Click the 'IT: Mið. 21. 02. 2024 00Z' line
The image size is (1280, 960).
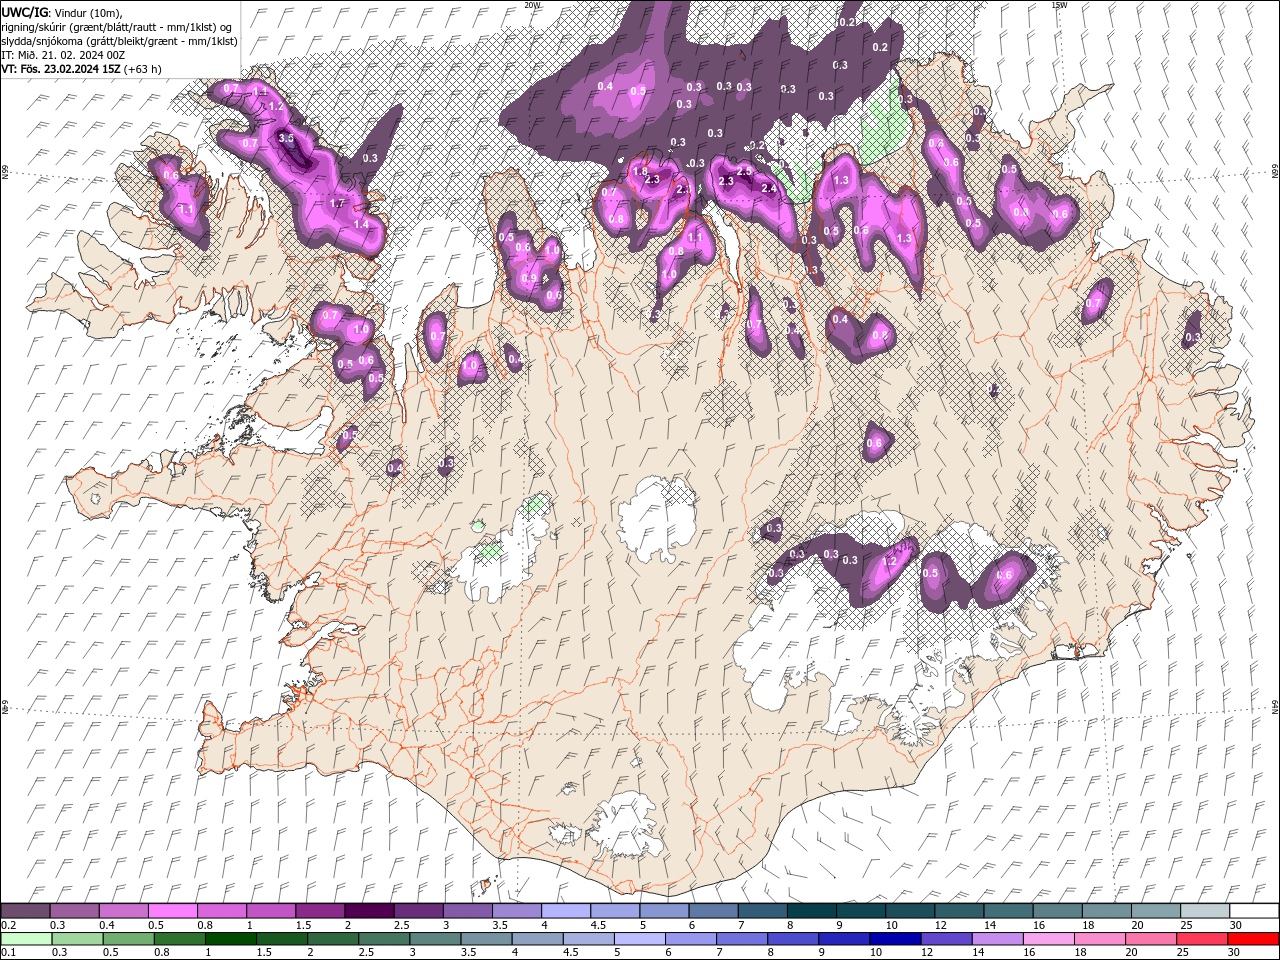coord(63,55)
